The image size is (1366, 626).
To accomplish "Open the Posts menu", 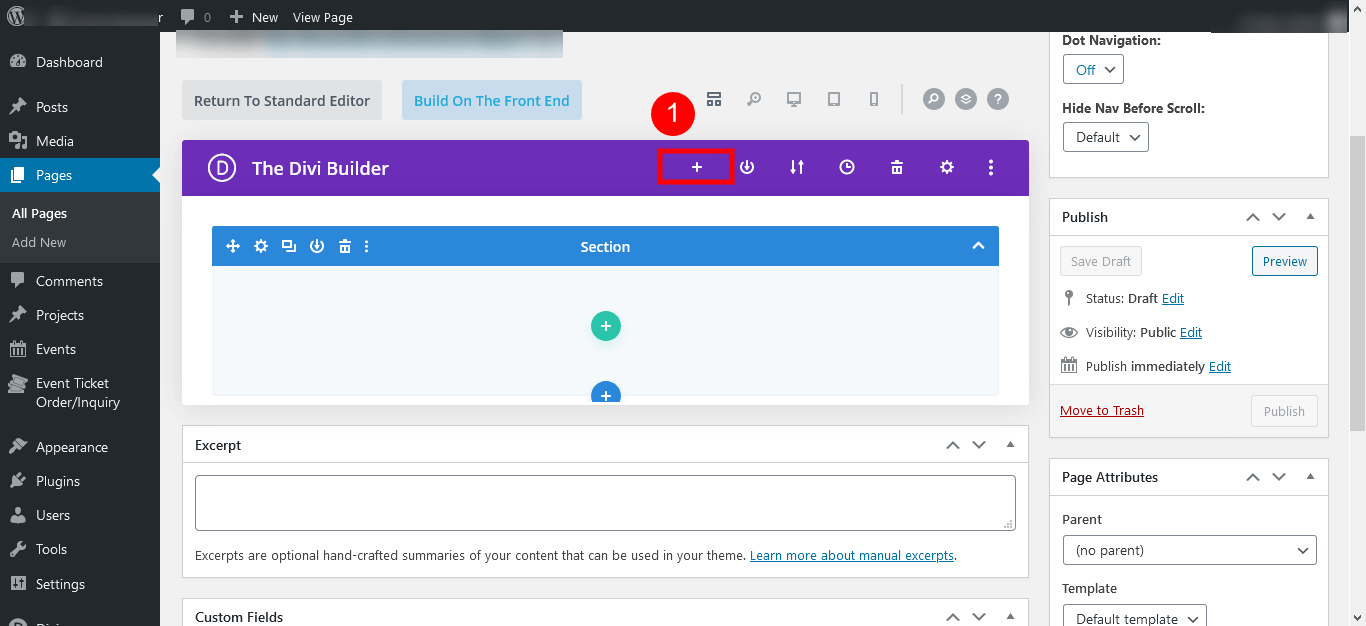I will [x=80, y=107].
